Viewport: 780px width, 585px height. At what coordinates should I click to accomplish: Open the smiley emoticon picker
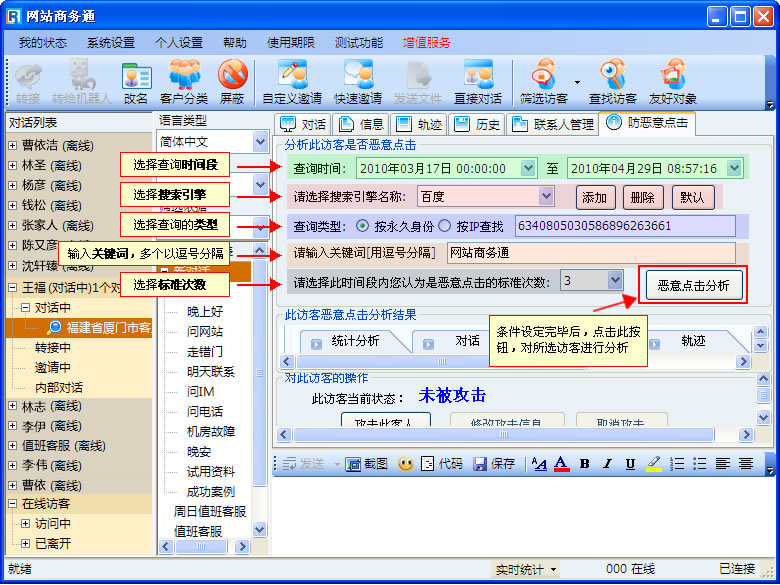(405, 464)
